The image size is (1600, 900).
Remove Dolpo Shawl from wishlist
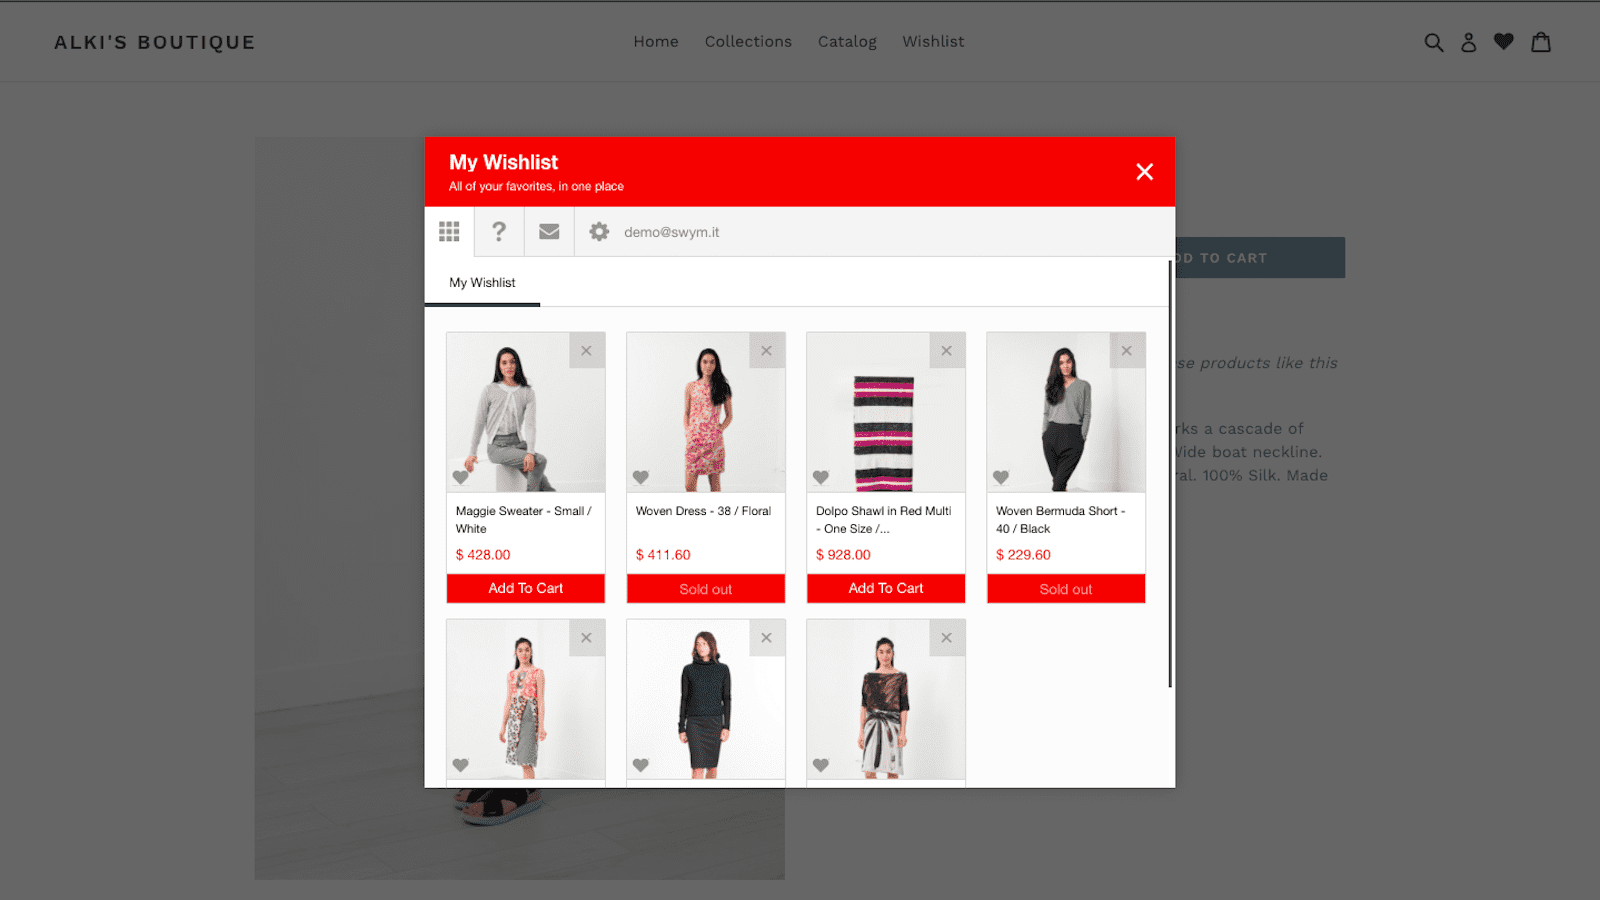click(947, 351)
